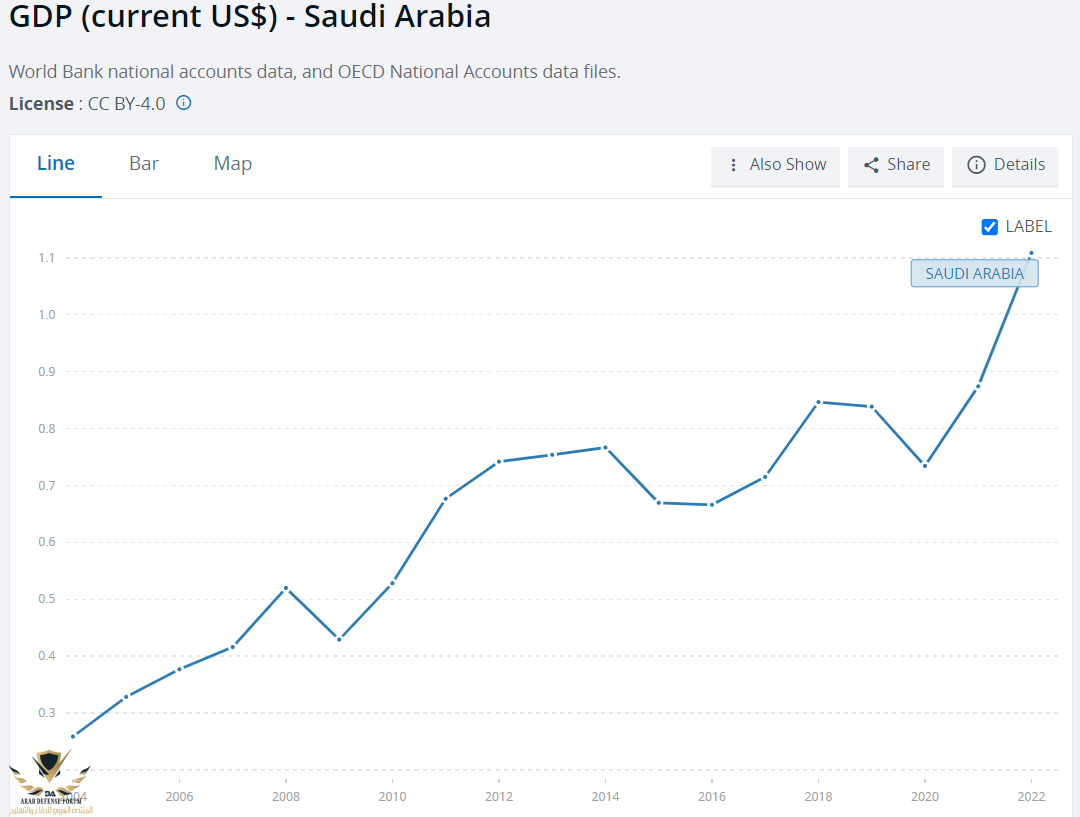Click the SAUDI ARABIA series label tag
The width and height of the screenshot is (1080, 817).
click(974, 273)
